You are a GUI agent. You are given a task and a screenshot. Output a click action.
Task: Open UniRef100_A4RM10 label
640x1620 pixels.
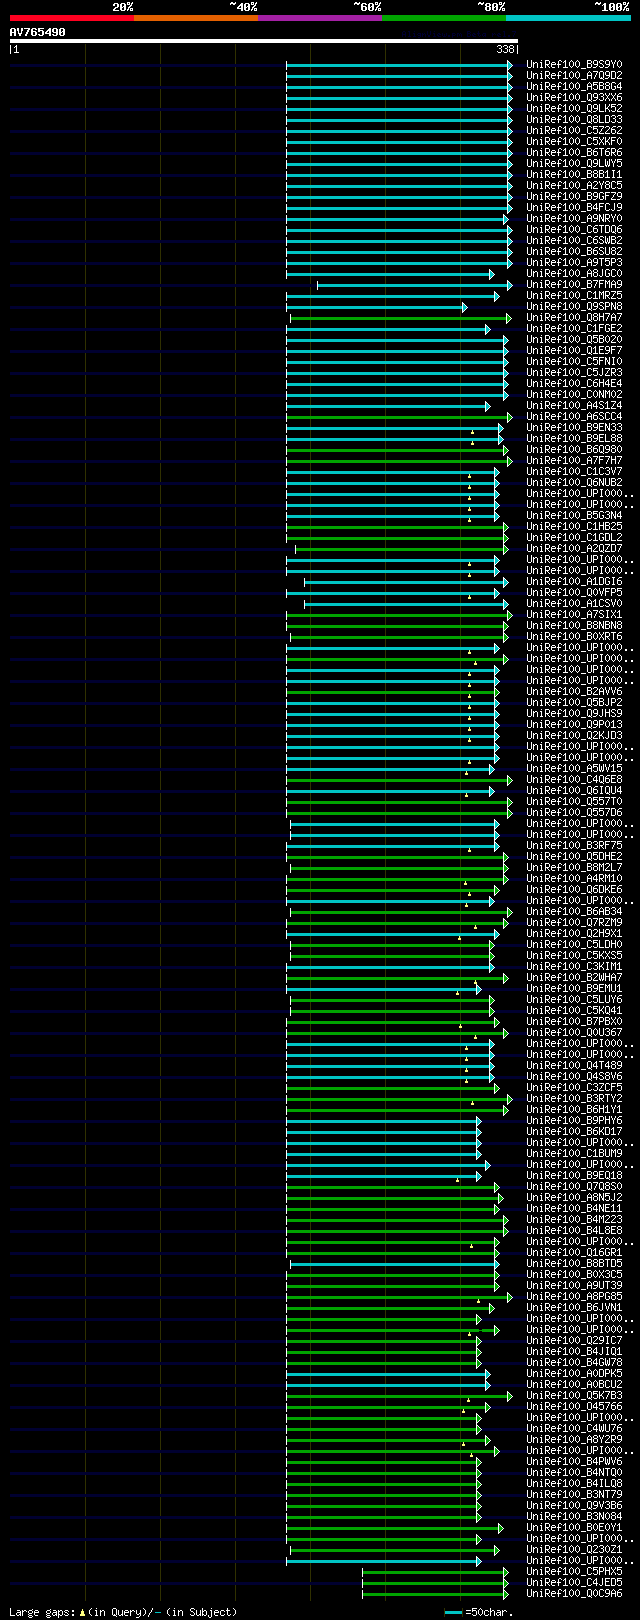[x=574, y=879]
